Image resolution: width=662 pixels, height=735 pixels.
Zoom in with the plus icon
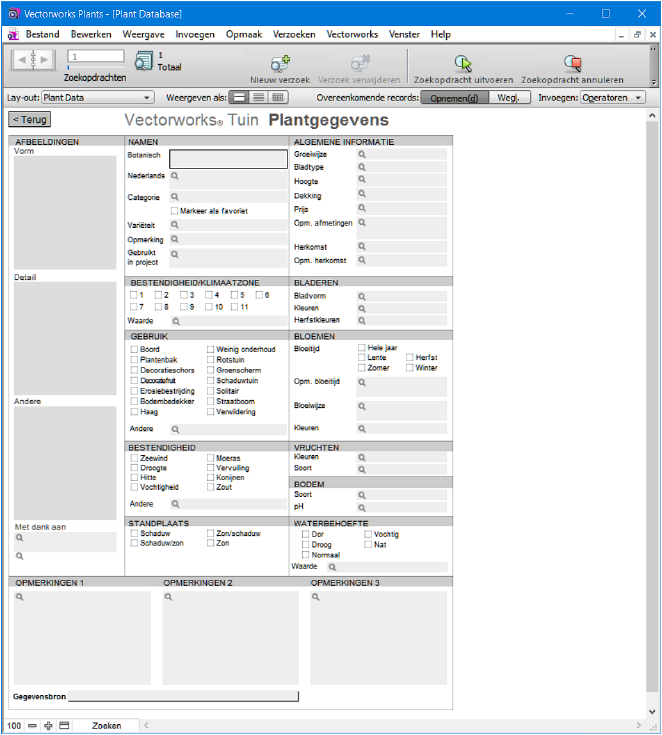tap(48, 725)
